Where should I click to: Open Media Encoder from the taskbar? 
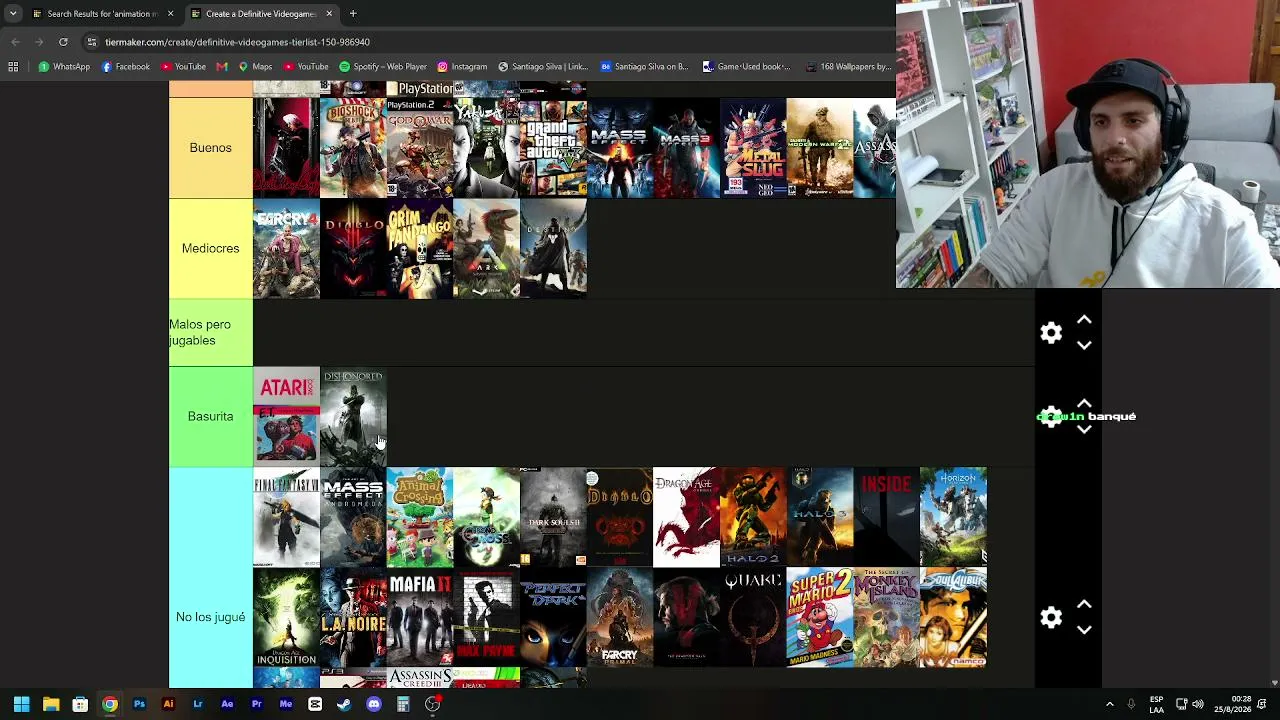(286, 704)
